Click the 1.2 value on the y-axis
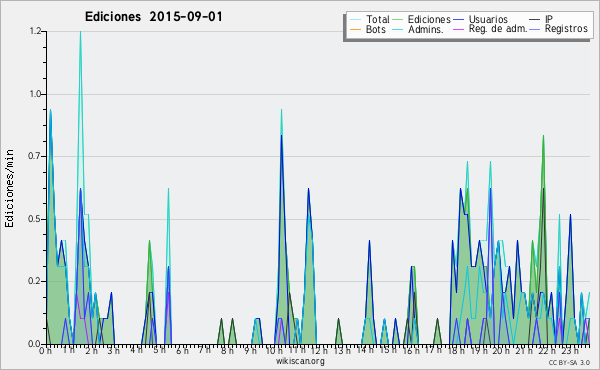600x370 pixels. (35, 31)
